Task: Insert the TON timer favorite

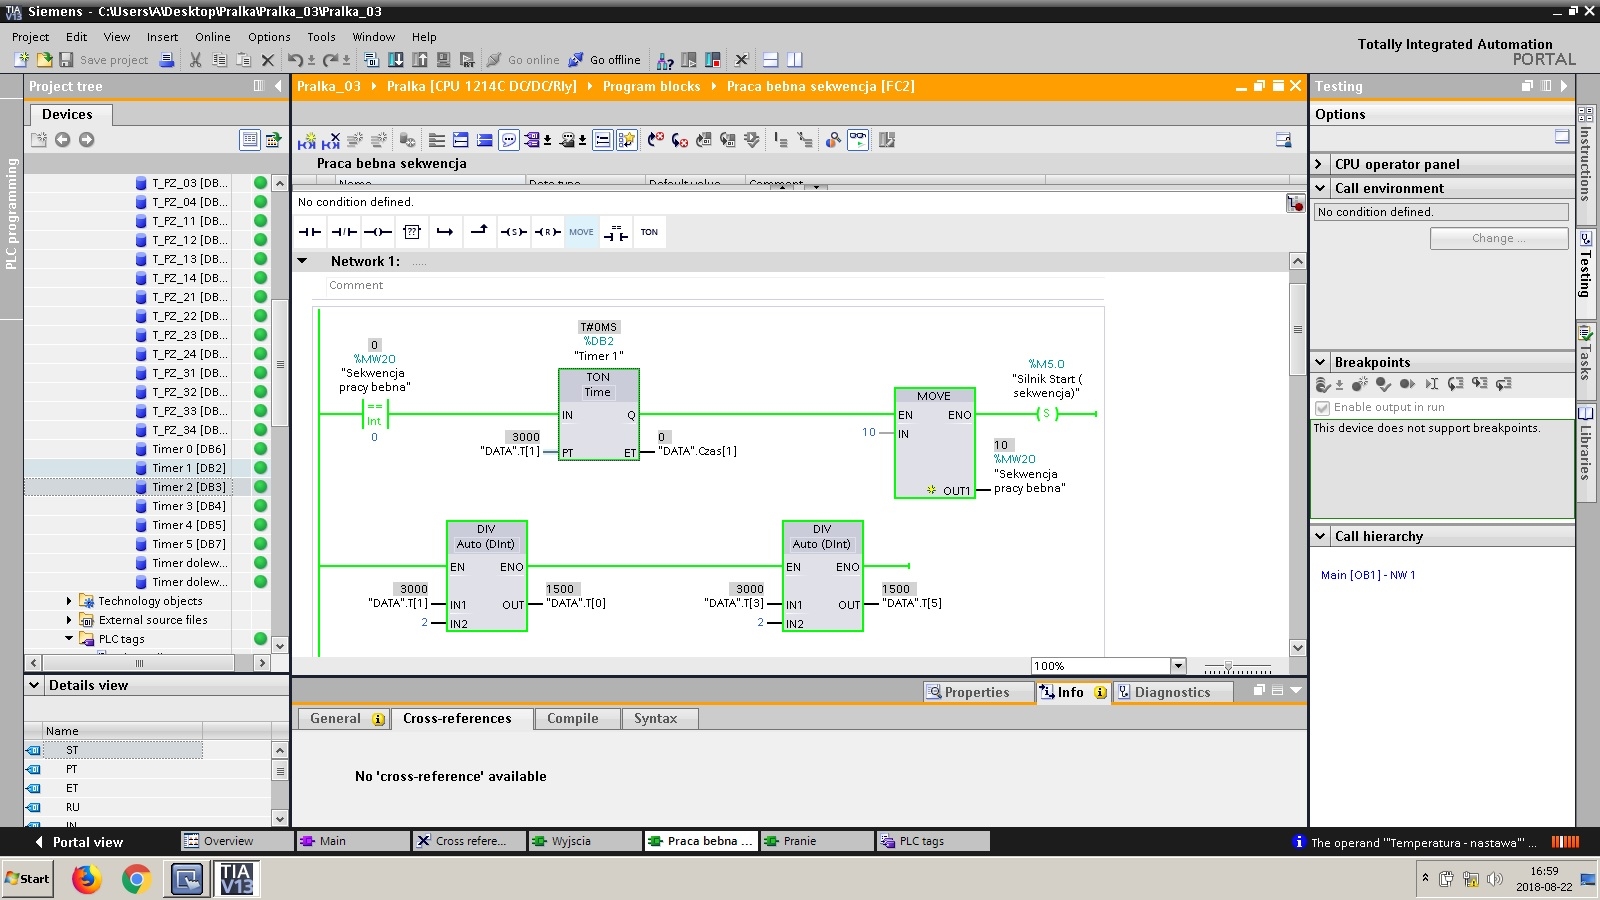Action: [649, 232]
